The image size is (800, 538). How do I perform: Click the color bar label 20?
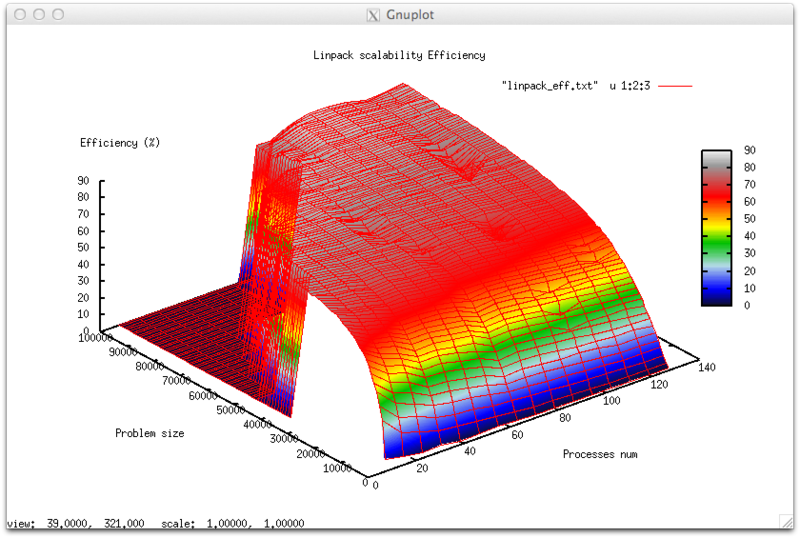749,271
